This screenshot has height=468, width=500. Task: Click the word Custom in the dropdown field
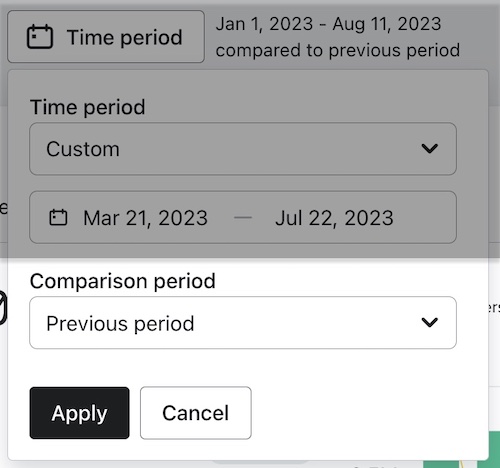[83, 149]
